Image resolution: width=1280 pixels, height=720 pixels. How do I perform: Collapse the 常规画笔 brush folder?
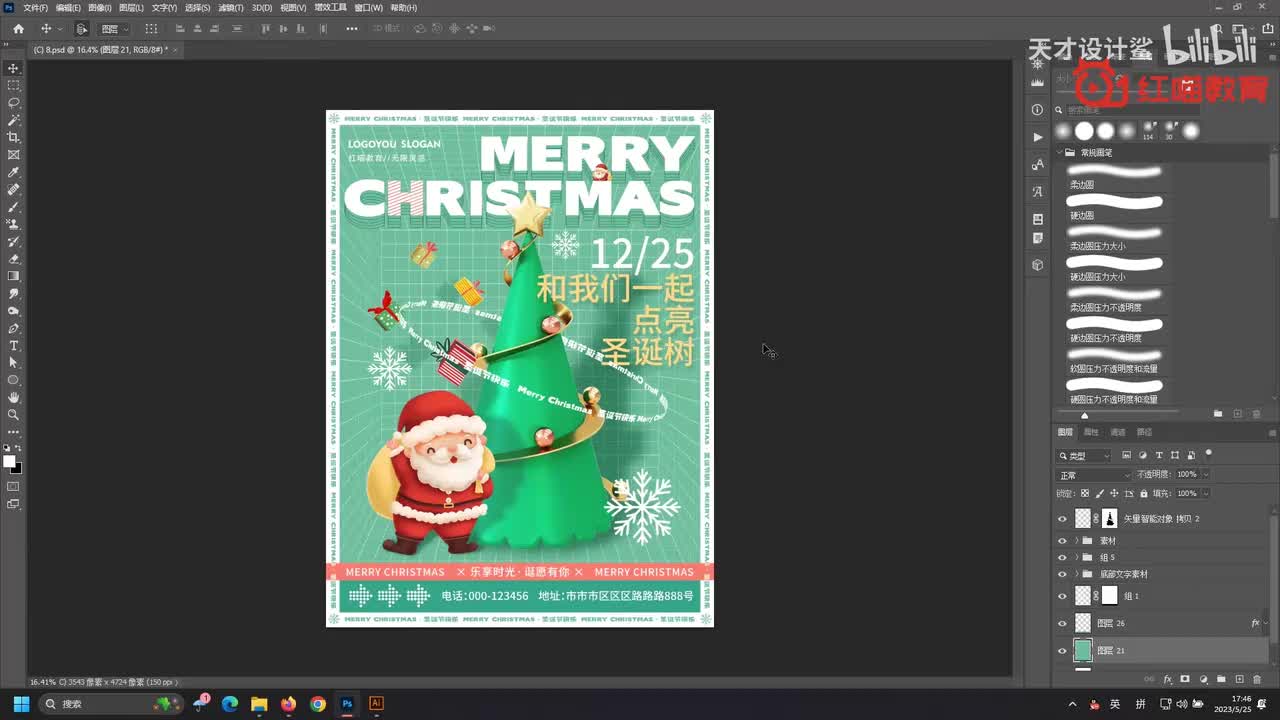click(1059, 153)
